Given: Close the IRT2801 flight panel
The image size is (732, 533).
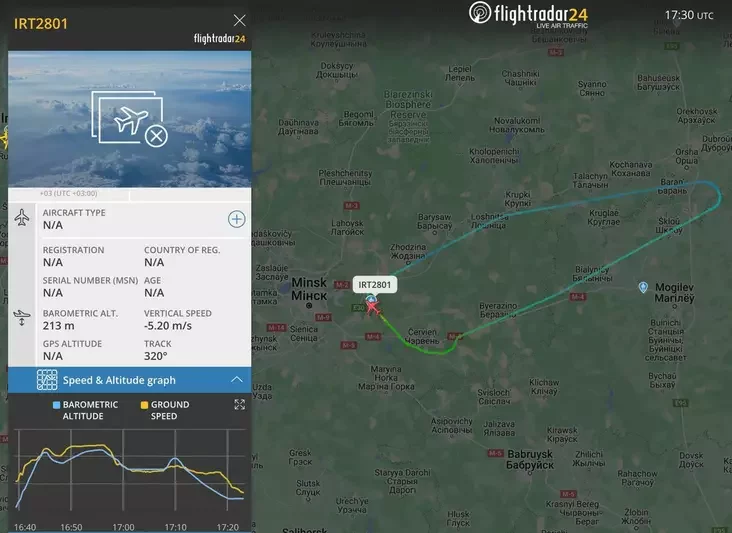Looking at the screenshot, I should [x=239, y=20].
